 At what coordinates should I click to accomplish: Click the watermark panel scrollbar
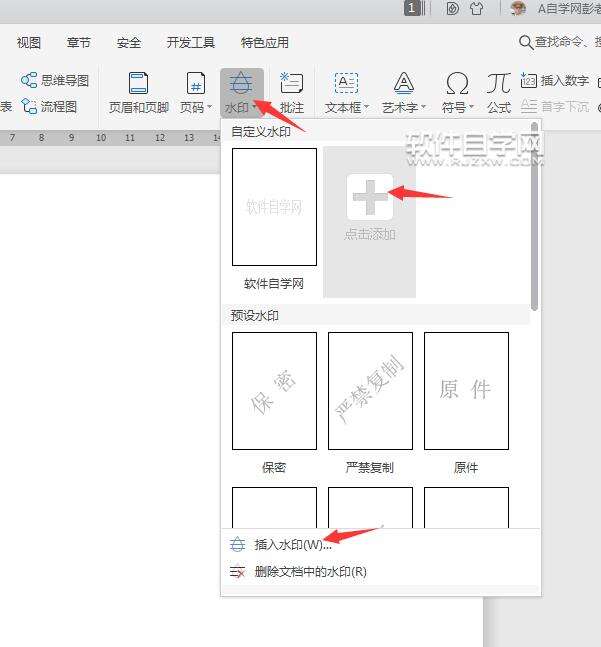pos(535,216)
